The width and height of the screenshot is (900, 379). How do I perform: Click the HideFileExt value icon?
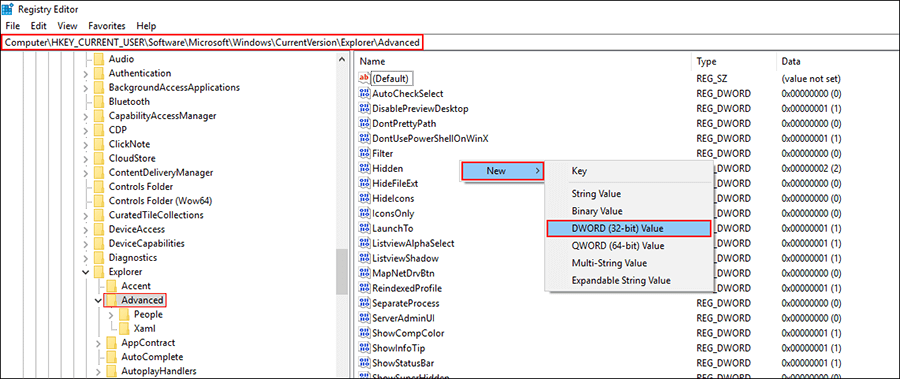point(364,183)
